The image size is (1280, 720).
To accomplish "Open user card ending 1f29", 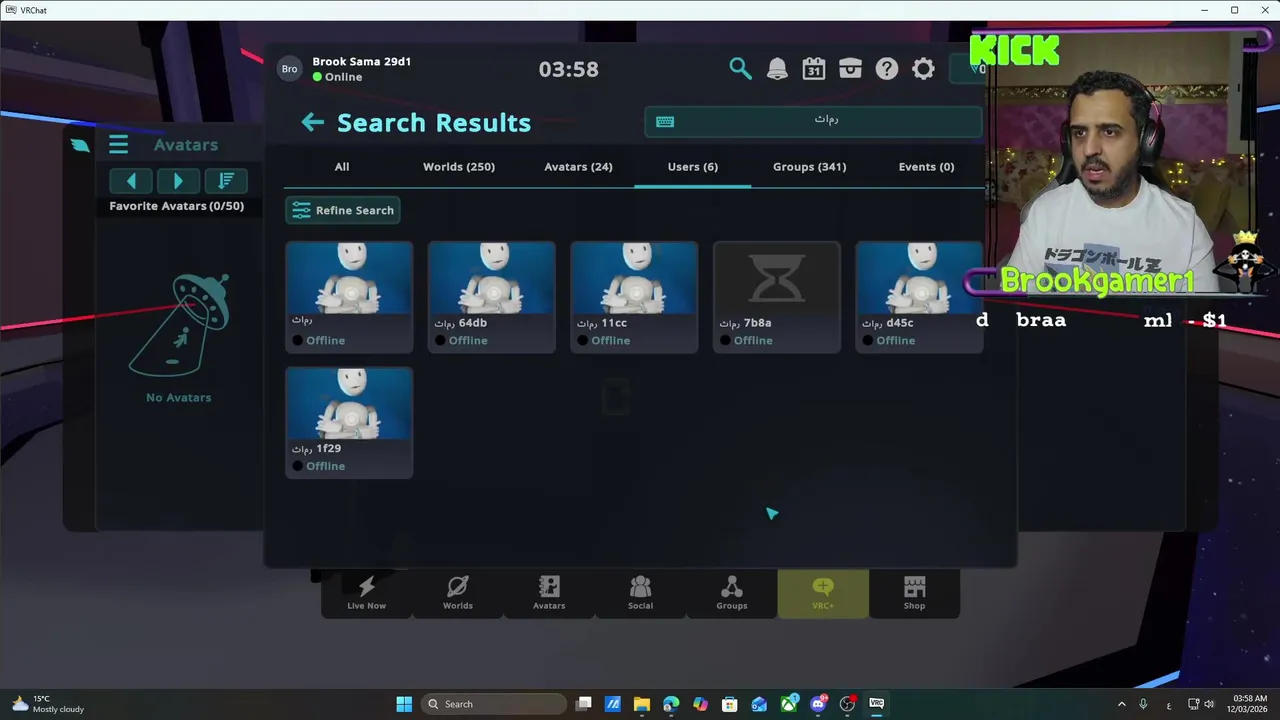I will coord(349,423).
